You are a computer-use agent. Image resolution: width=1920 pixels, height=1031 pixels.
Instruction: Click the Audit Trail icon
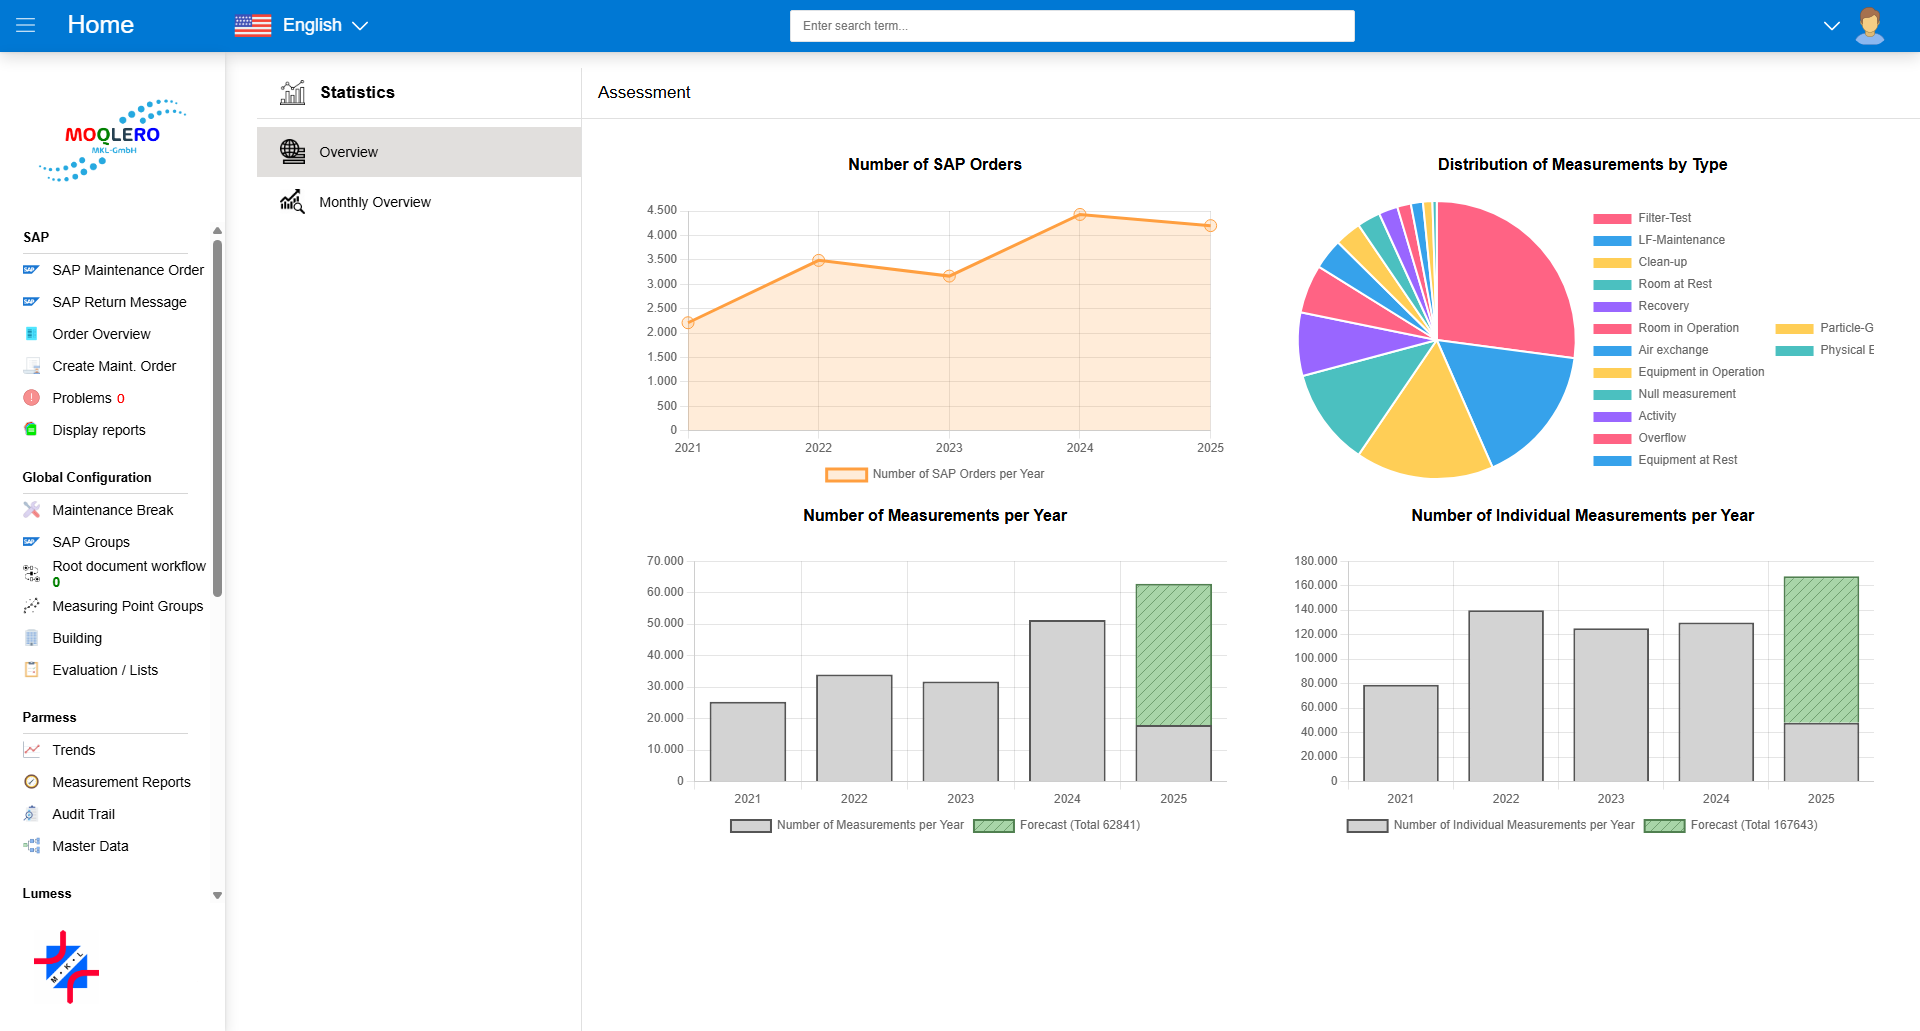[31, 814]
